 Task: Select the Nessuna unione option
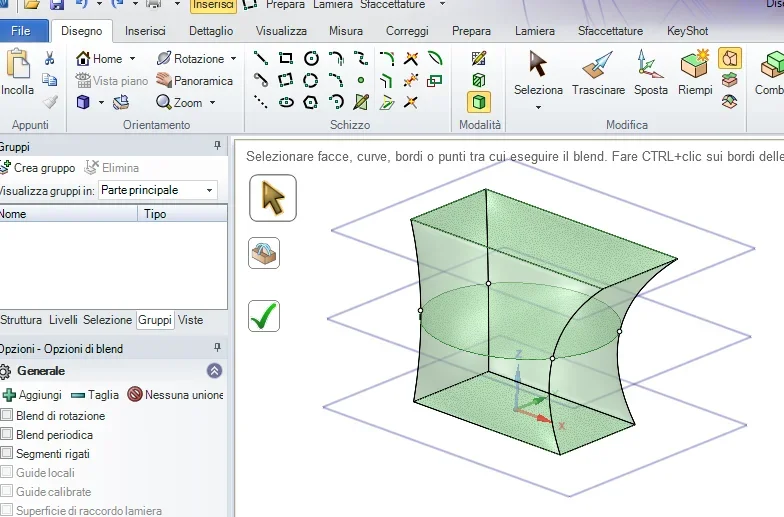175,395
